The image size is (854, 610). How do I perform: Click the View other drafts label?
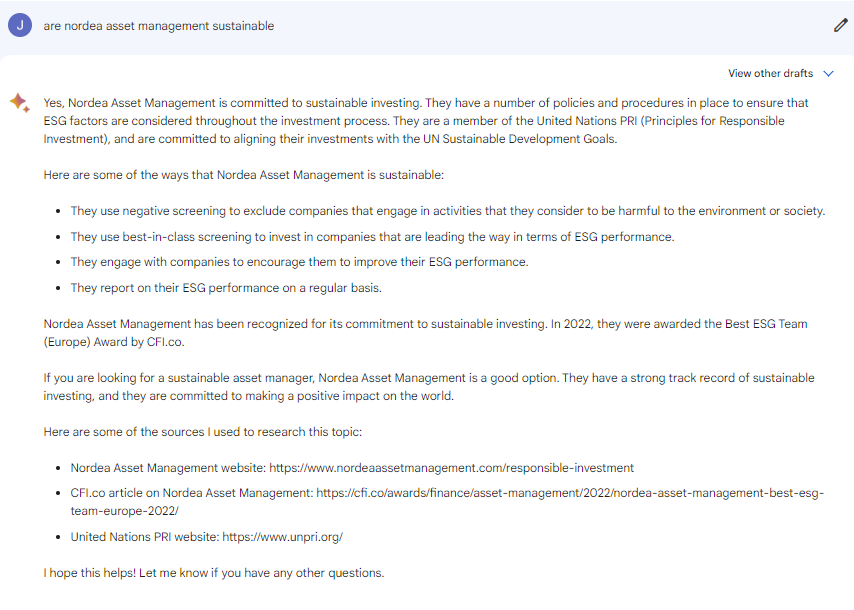click(x=770, y=74)
